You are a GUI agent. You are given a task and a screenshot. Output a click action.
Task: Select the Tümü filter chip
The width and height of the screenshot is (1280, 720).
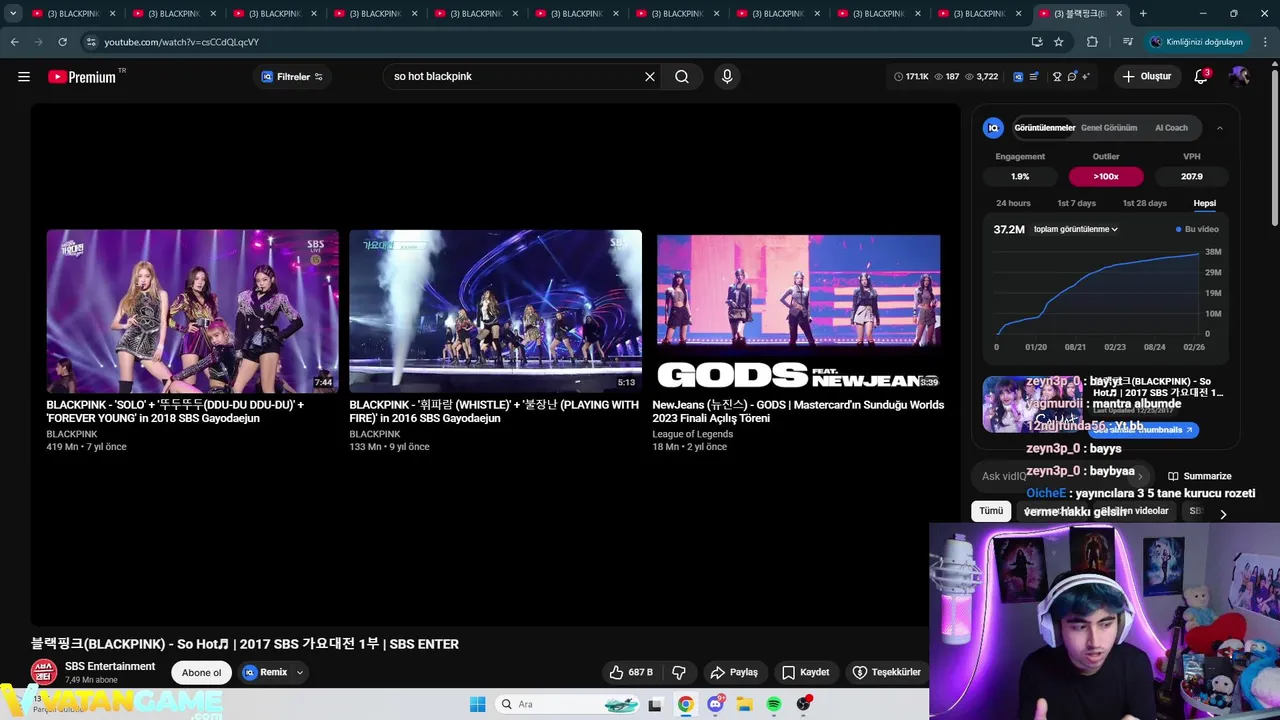[x=991, y=511]
